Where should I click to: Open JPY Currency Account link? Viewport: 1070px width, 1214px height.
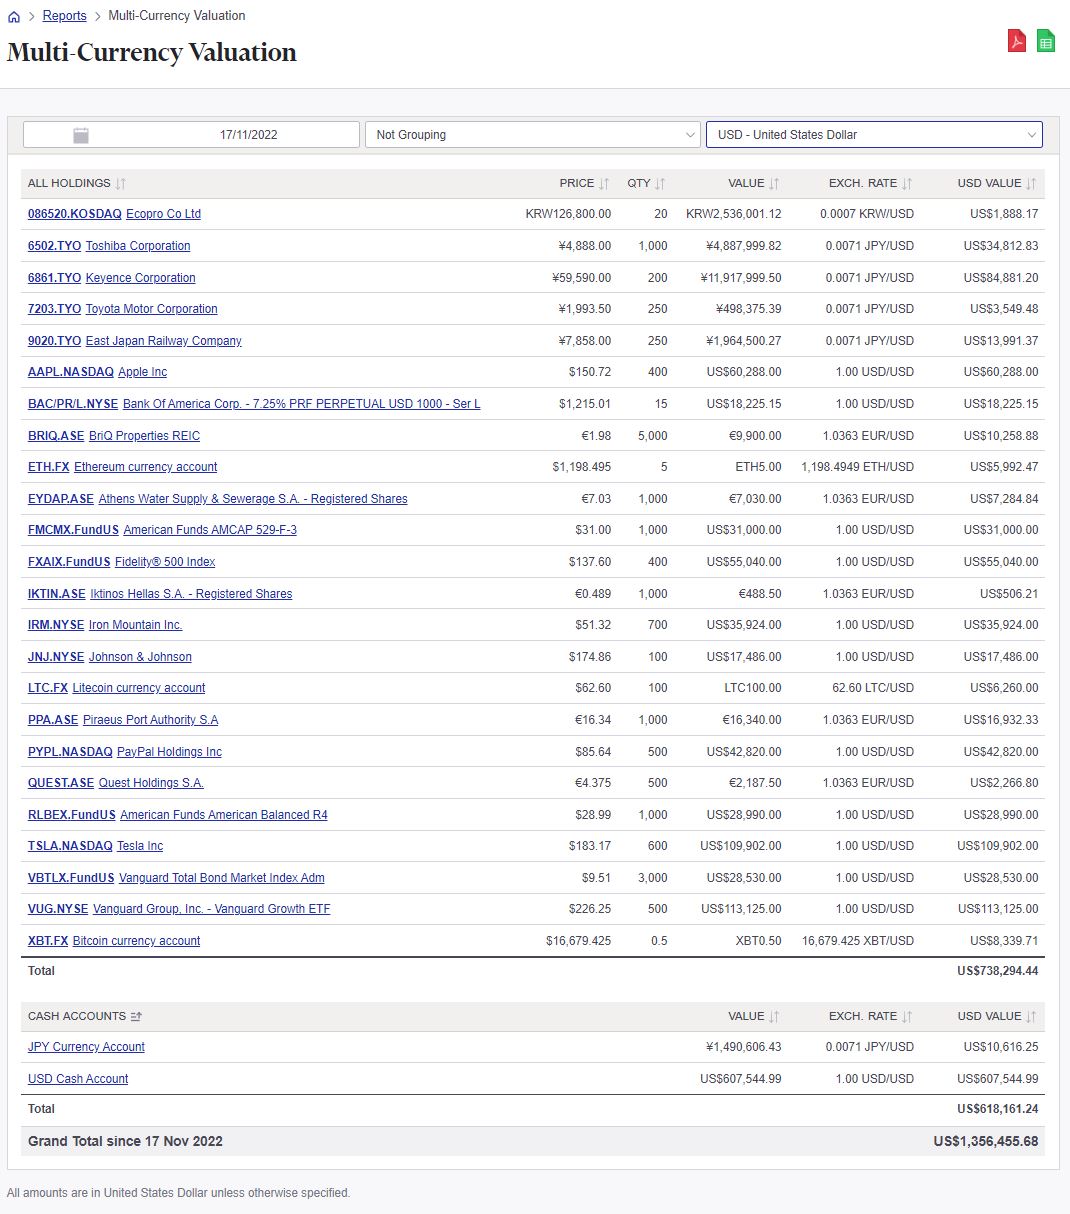pos(86,1047)
